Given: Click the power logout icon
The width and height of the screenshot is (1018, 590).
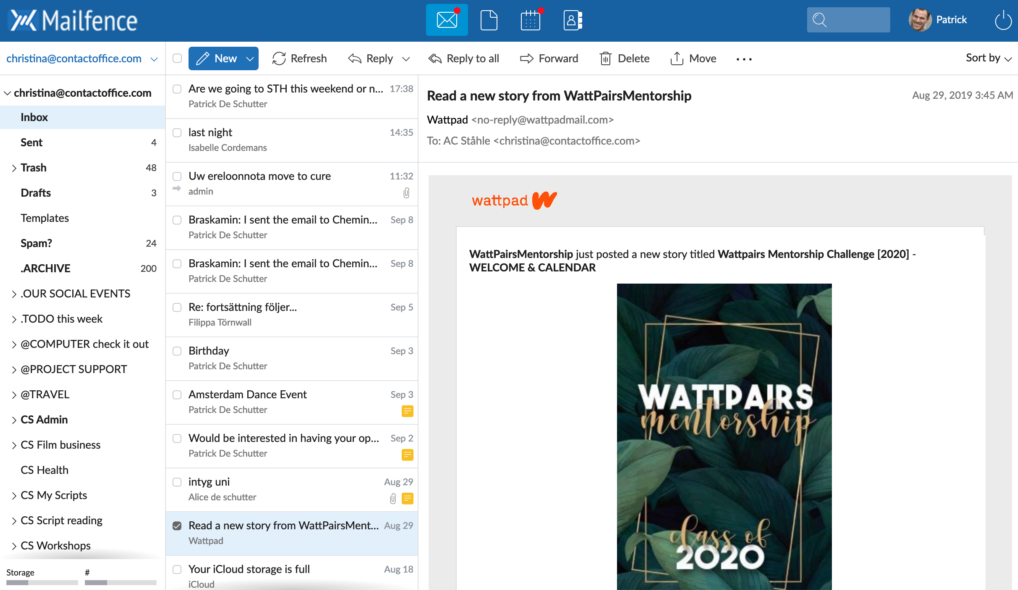Looking at the screenshot, I should coord(1002,20).
